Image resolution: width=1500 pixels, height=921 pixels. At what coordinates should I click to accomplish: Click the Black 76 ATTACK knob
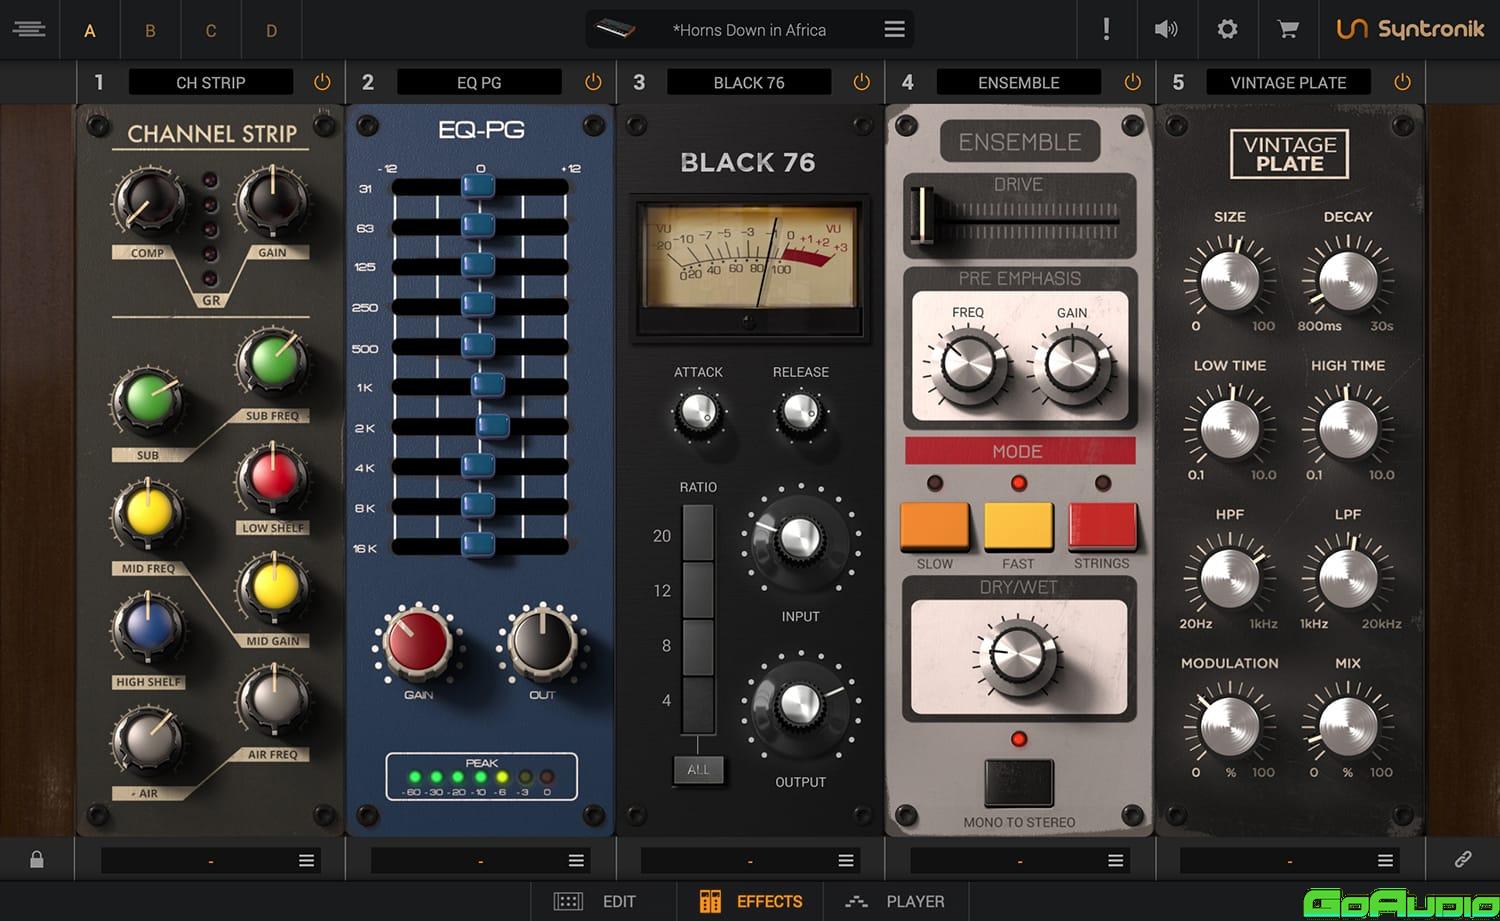[x=698, y=411]
